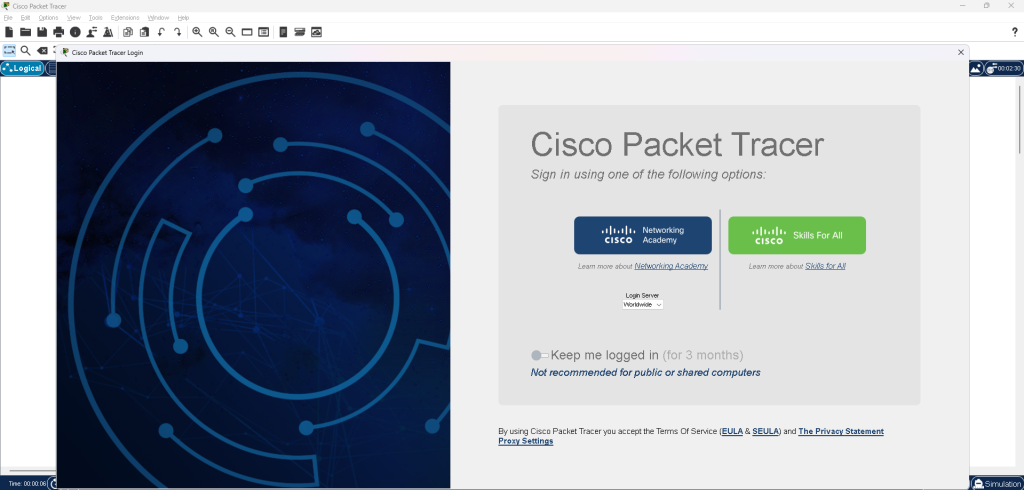This screenshot has width=1024, height=490.
Task: Open the Proxy Settings link
Action: tap(525, 441)
